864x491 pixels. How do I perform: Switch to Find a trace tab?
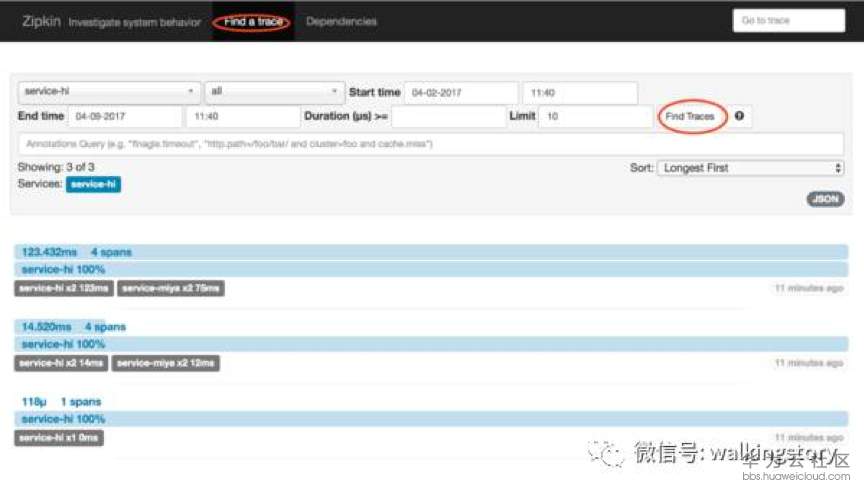(253, 21)
